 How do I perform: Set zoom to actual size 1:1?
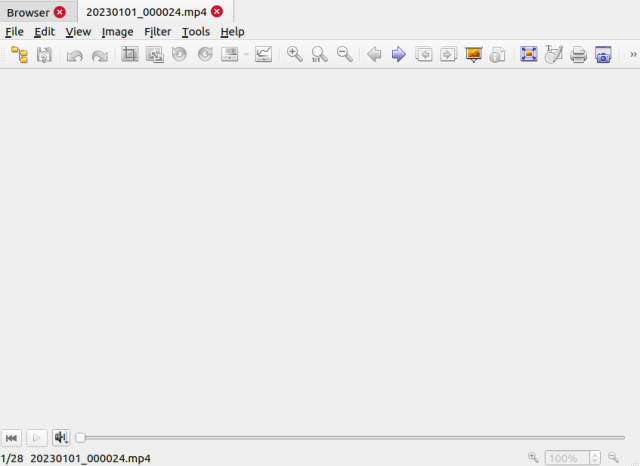point(319,54)
